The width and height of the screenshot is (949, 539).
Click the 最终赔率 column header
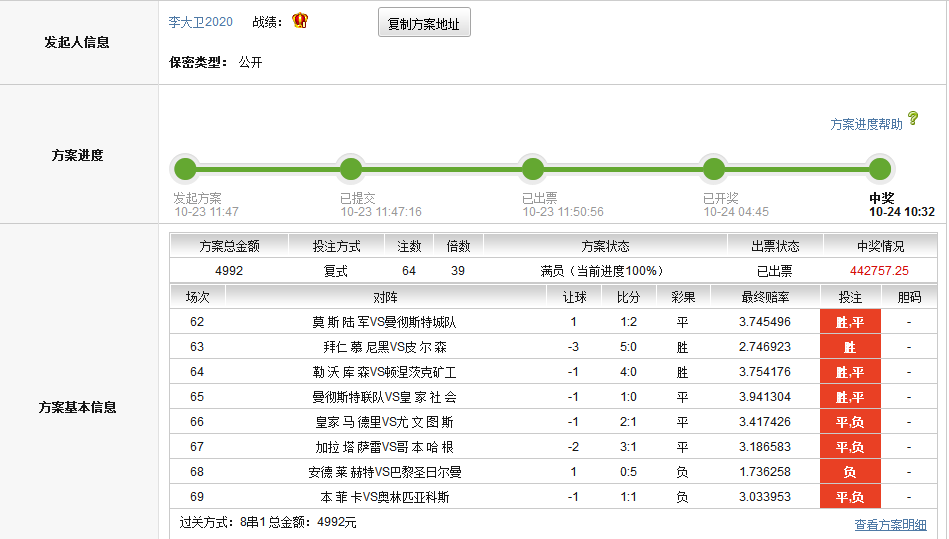(x=764, y=297)
